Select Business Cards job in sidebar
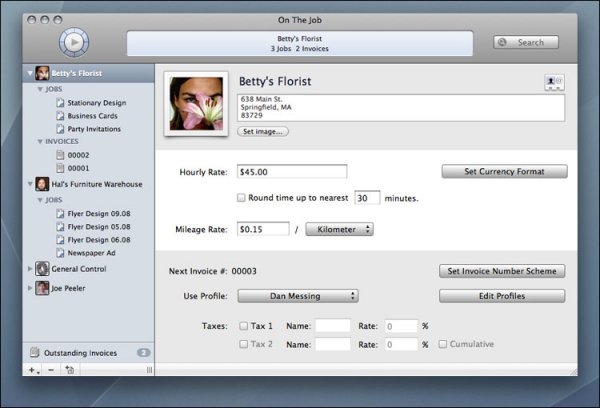600x408 pixels. 93,116
